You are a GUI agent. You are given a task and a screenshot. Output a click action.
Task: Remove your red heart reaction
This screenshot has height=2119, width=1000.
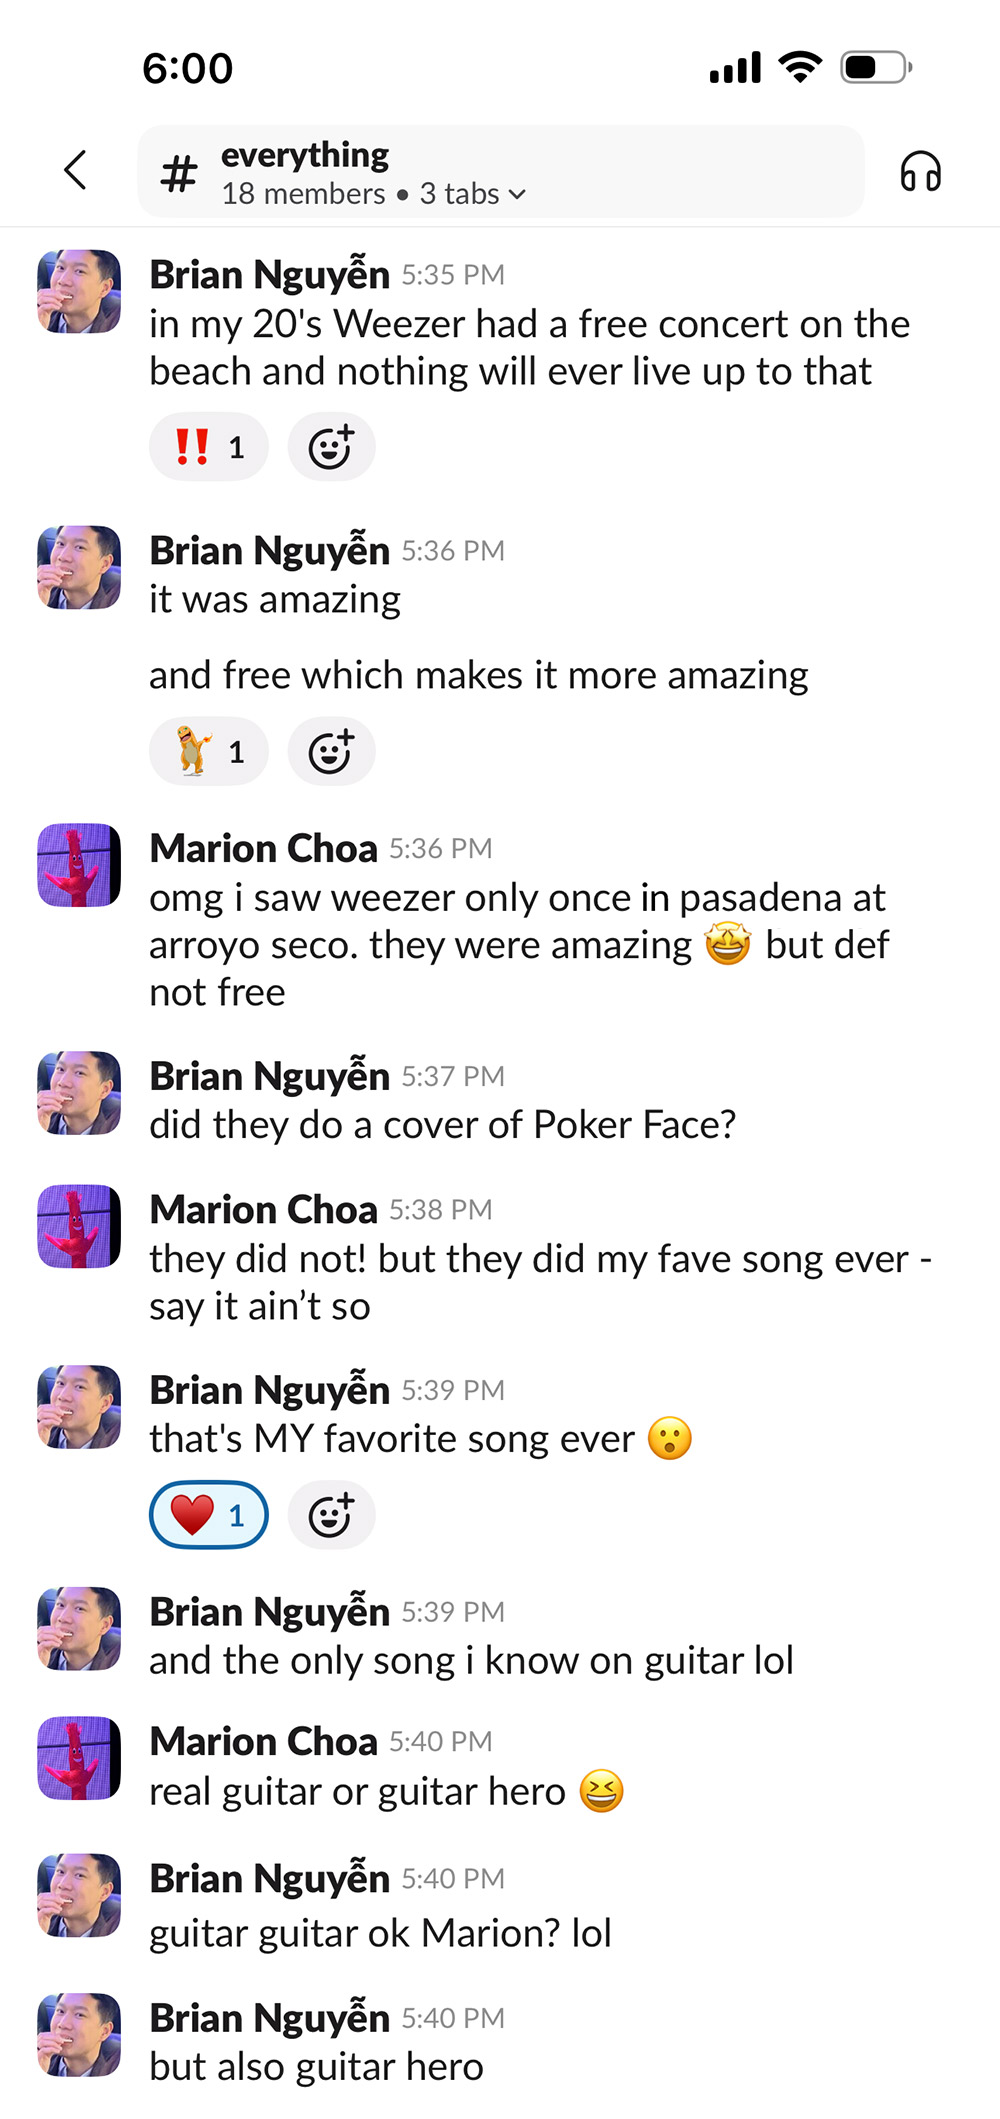(x=208, y=1516)
